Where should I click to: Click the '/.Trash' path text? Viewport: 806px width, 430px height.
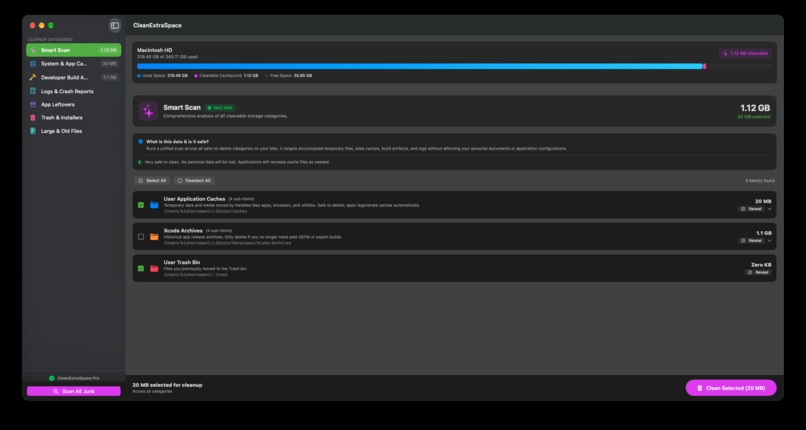[x=195, y=275]
